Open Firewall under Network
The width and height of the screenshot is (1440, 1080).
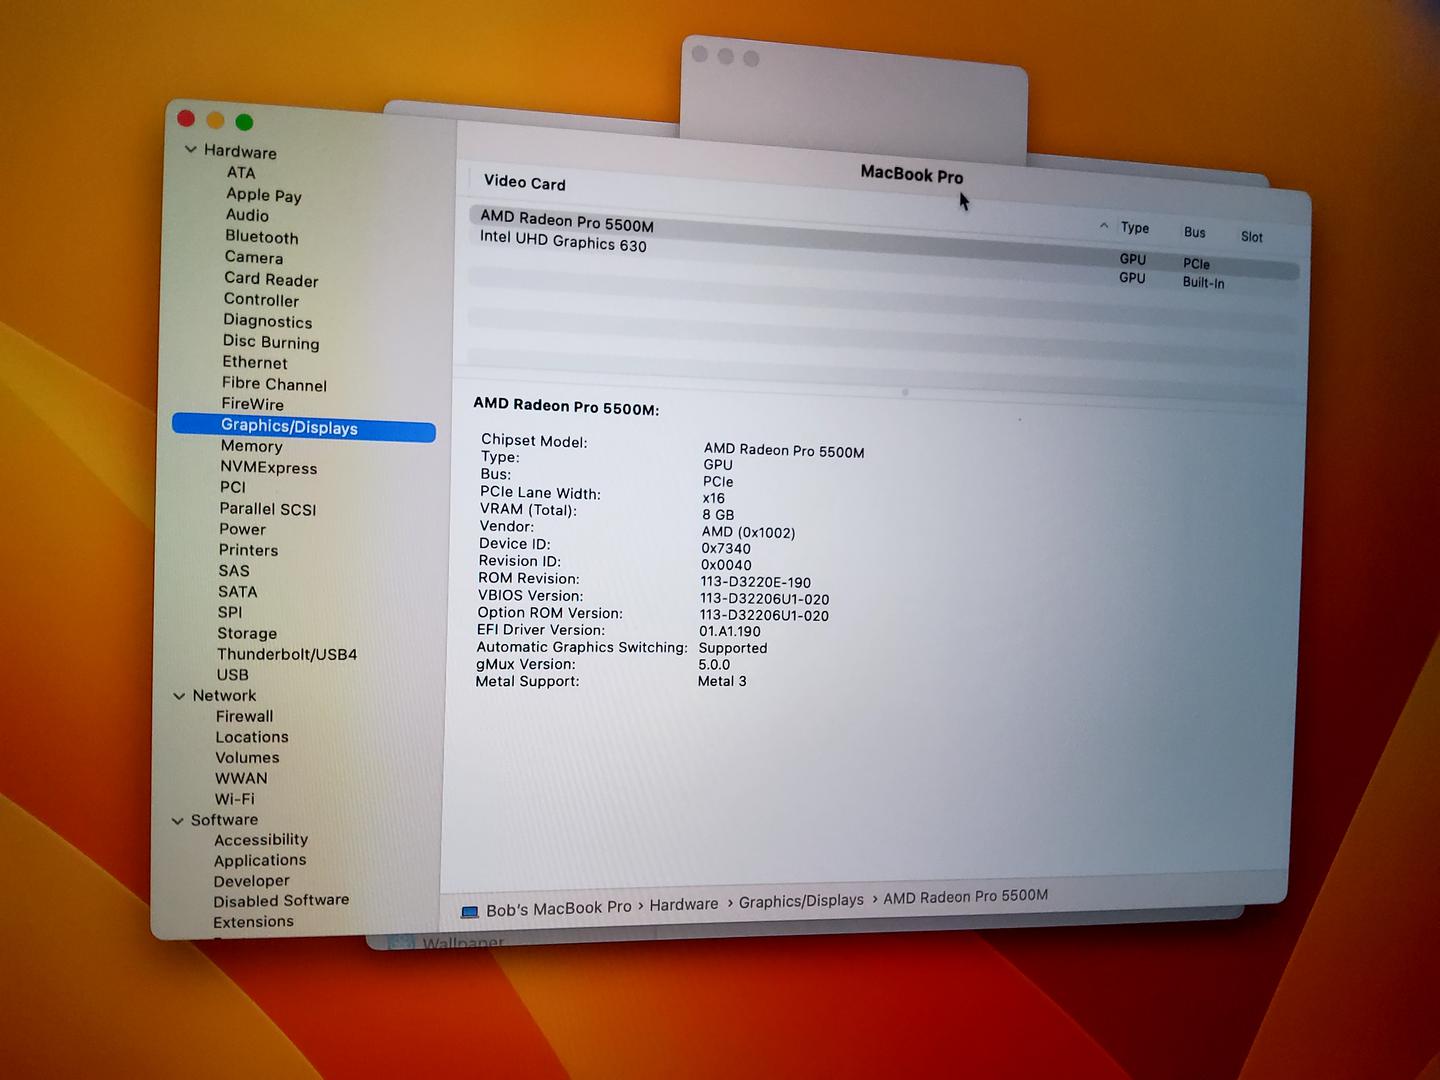coord(244,716)
